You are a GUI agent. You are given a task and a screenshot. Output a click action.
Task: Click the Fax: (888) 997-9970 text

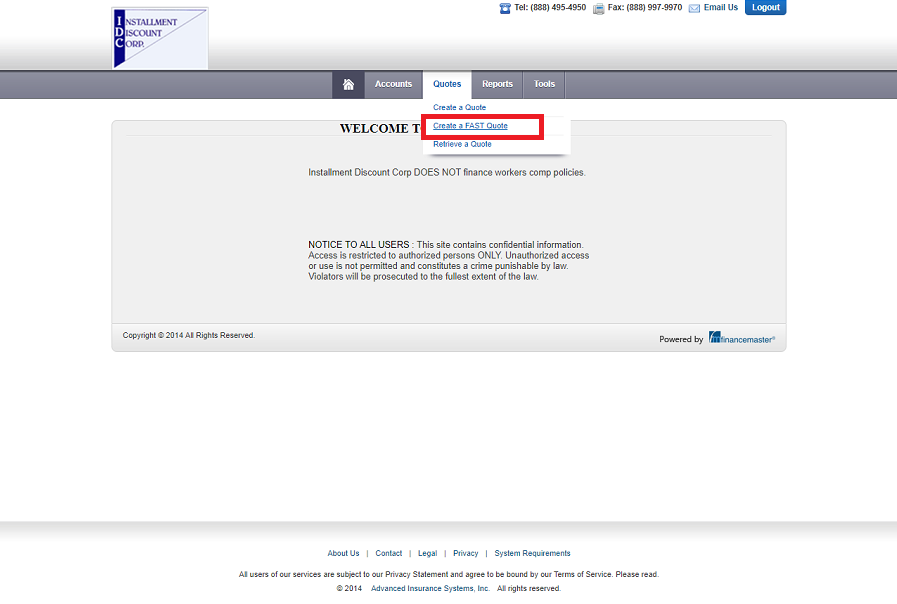pyautogui.click(x=645, y=7)
